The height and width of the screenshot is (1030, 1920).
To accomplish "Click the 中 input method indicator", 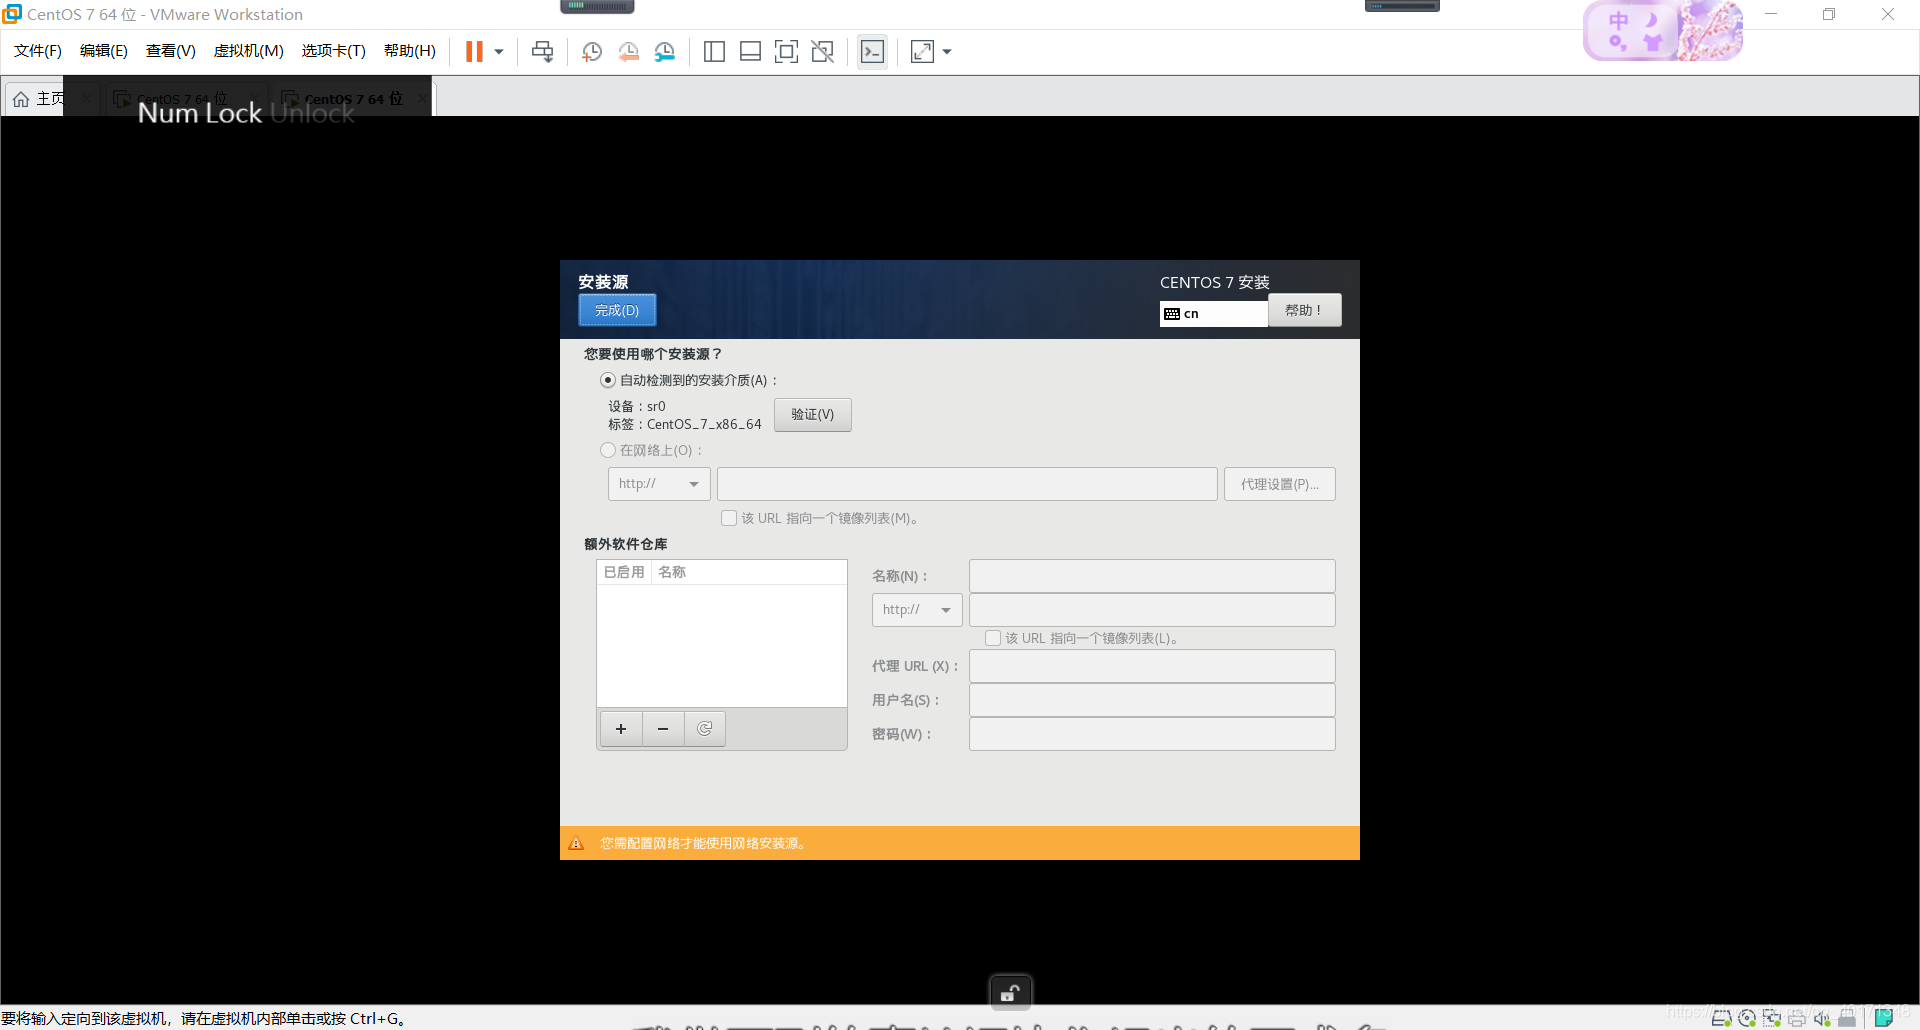I will point(1618,21).
